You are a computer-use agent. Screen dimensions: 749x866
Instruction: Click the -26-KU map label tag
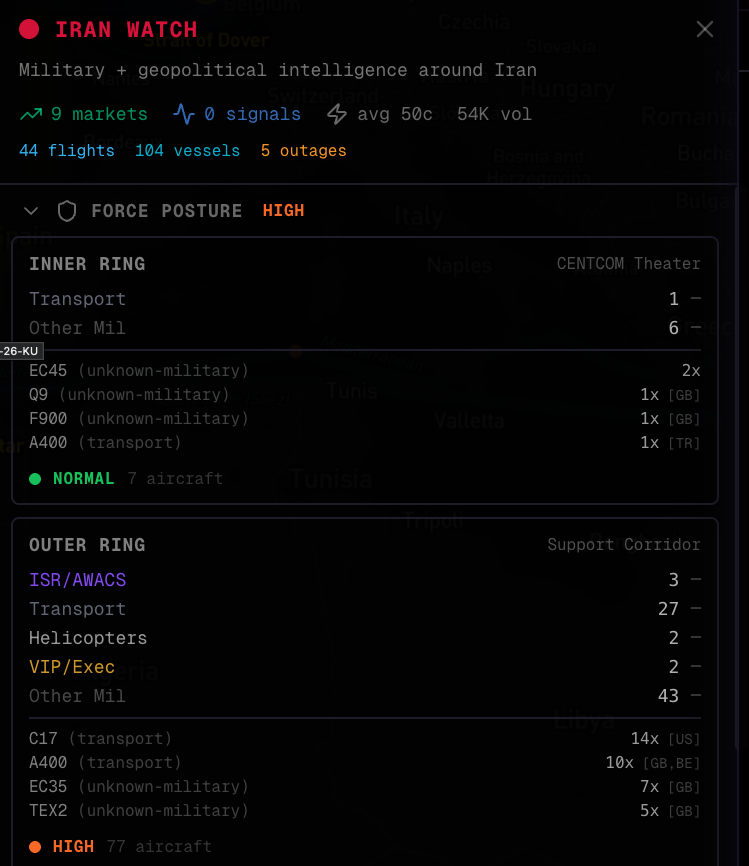point(21,351)
